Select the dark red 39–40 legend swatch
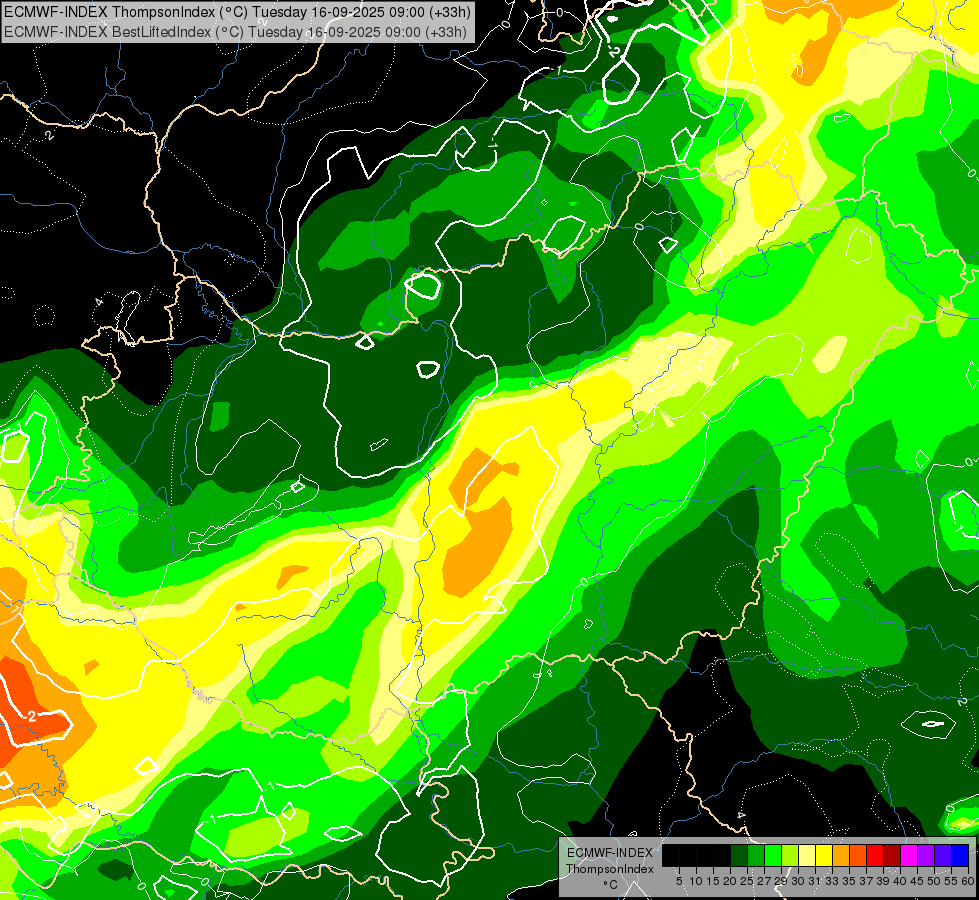This screenshot has width=979, height=900. (x=892, y=855)
